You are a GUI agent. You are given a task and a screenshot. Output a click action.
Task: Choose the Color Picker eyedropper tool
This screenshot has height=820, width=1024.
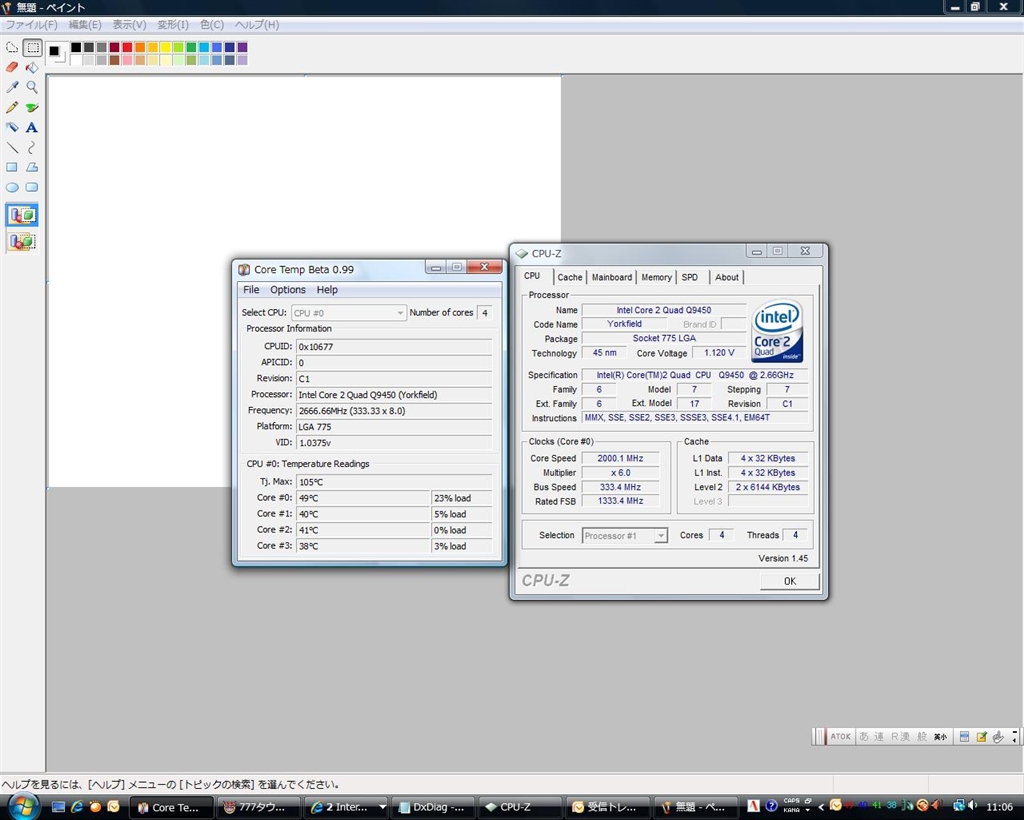pos(12,87)
